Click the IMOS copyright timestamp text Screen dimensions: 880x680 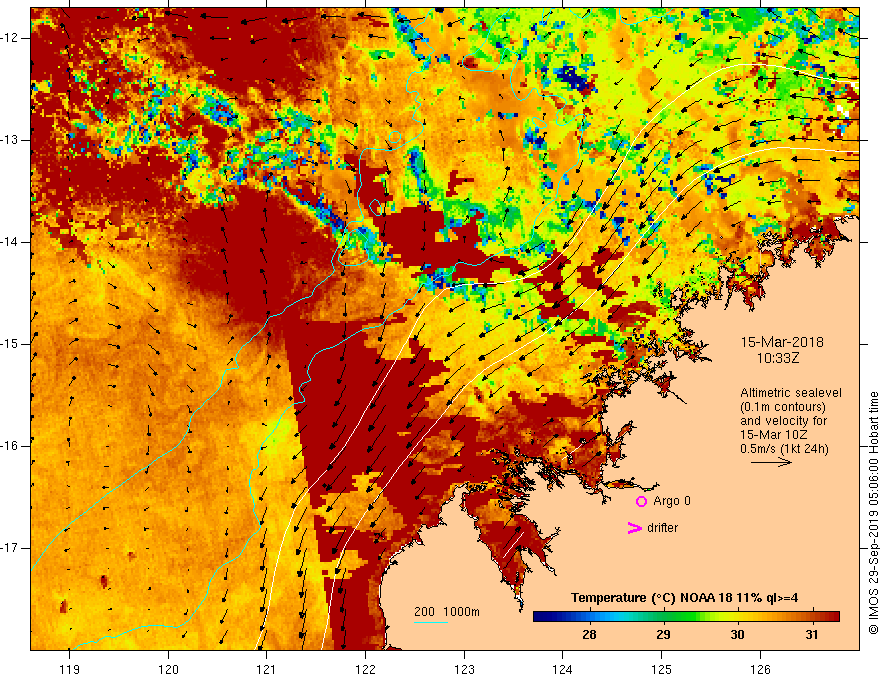pyautogui.click(x=873, y=513)
